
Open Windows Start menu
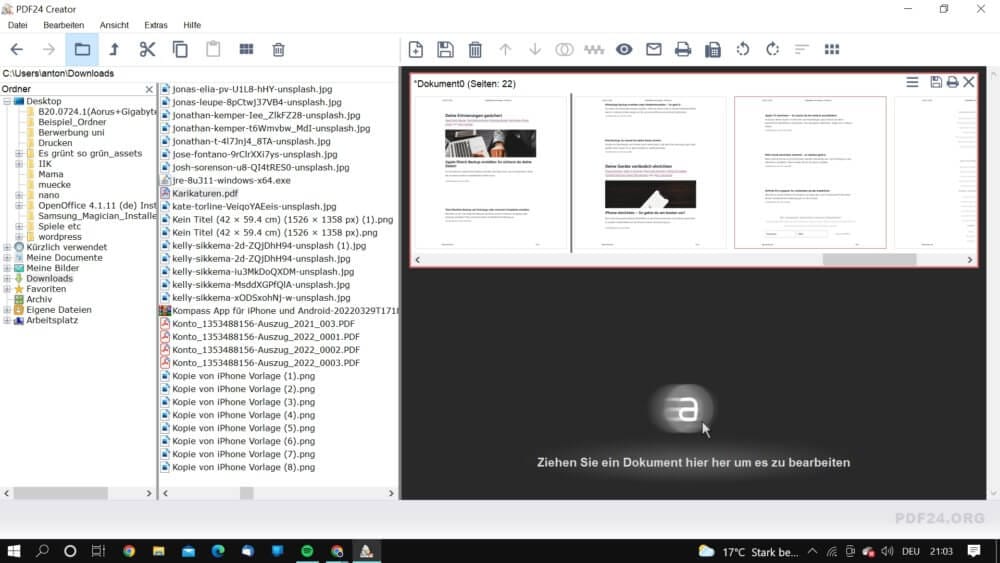(x=14, y=551)
